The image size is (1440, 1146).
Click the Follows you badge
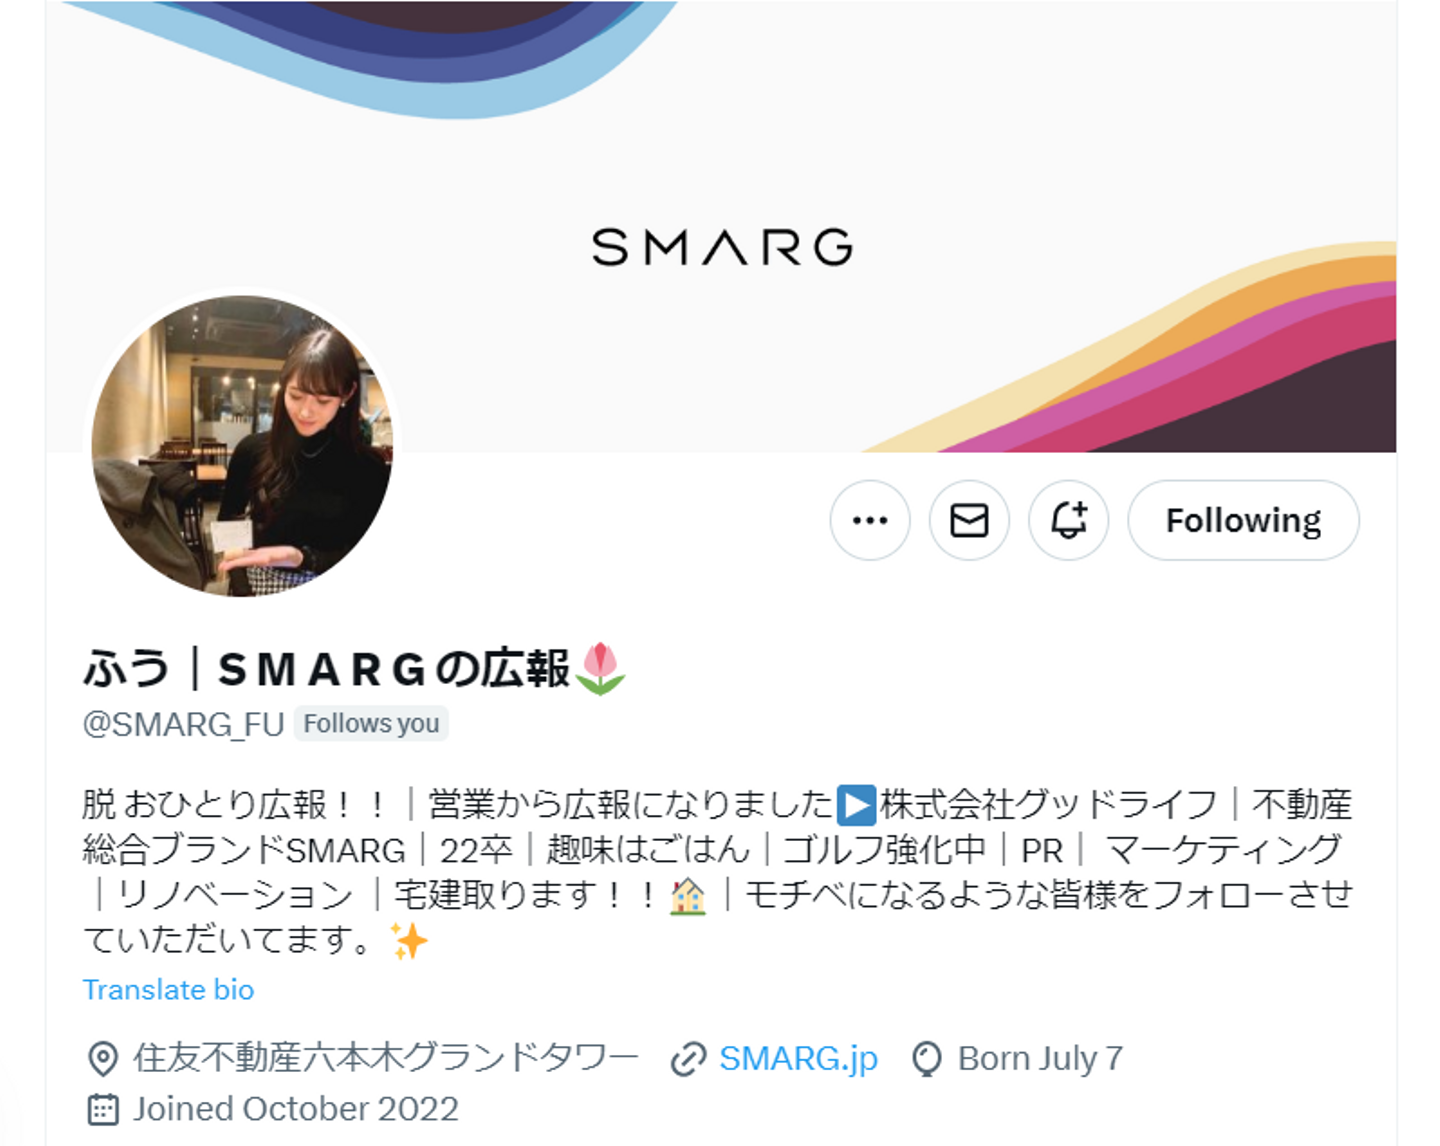click(371, 724)
